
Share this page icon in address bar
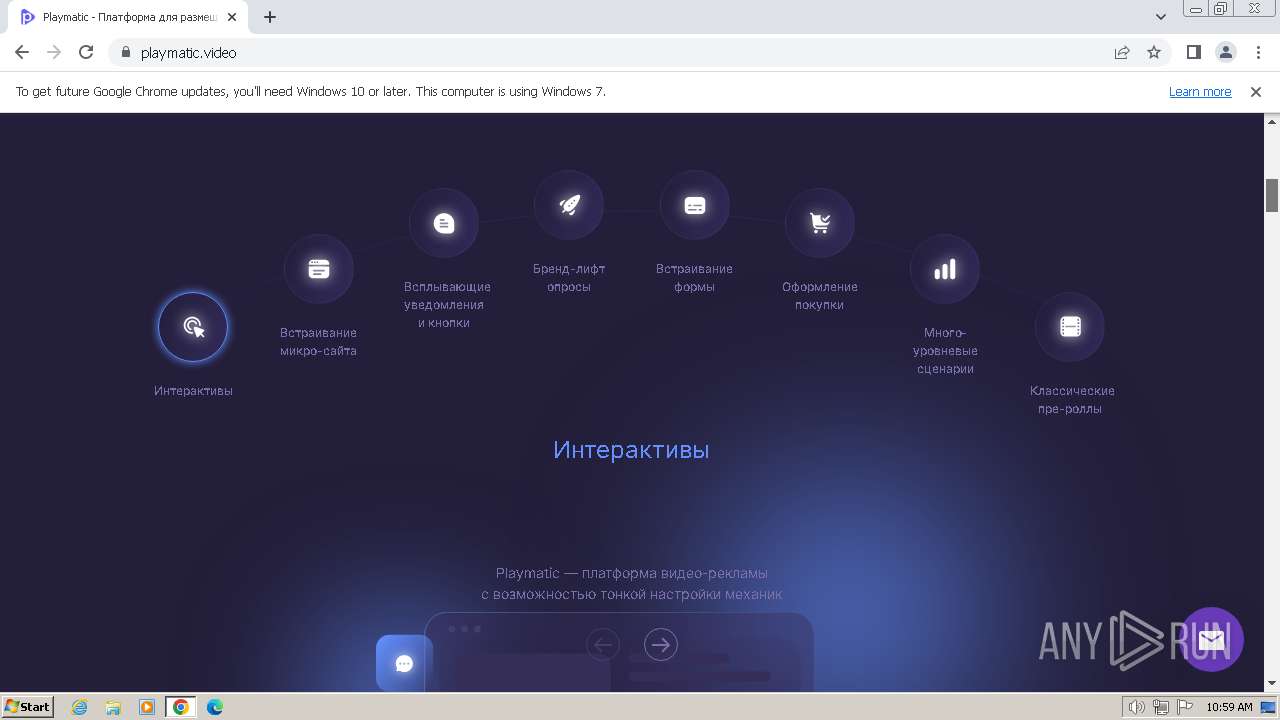pos(1122,52)
